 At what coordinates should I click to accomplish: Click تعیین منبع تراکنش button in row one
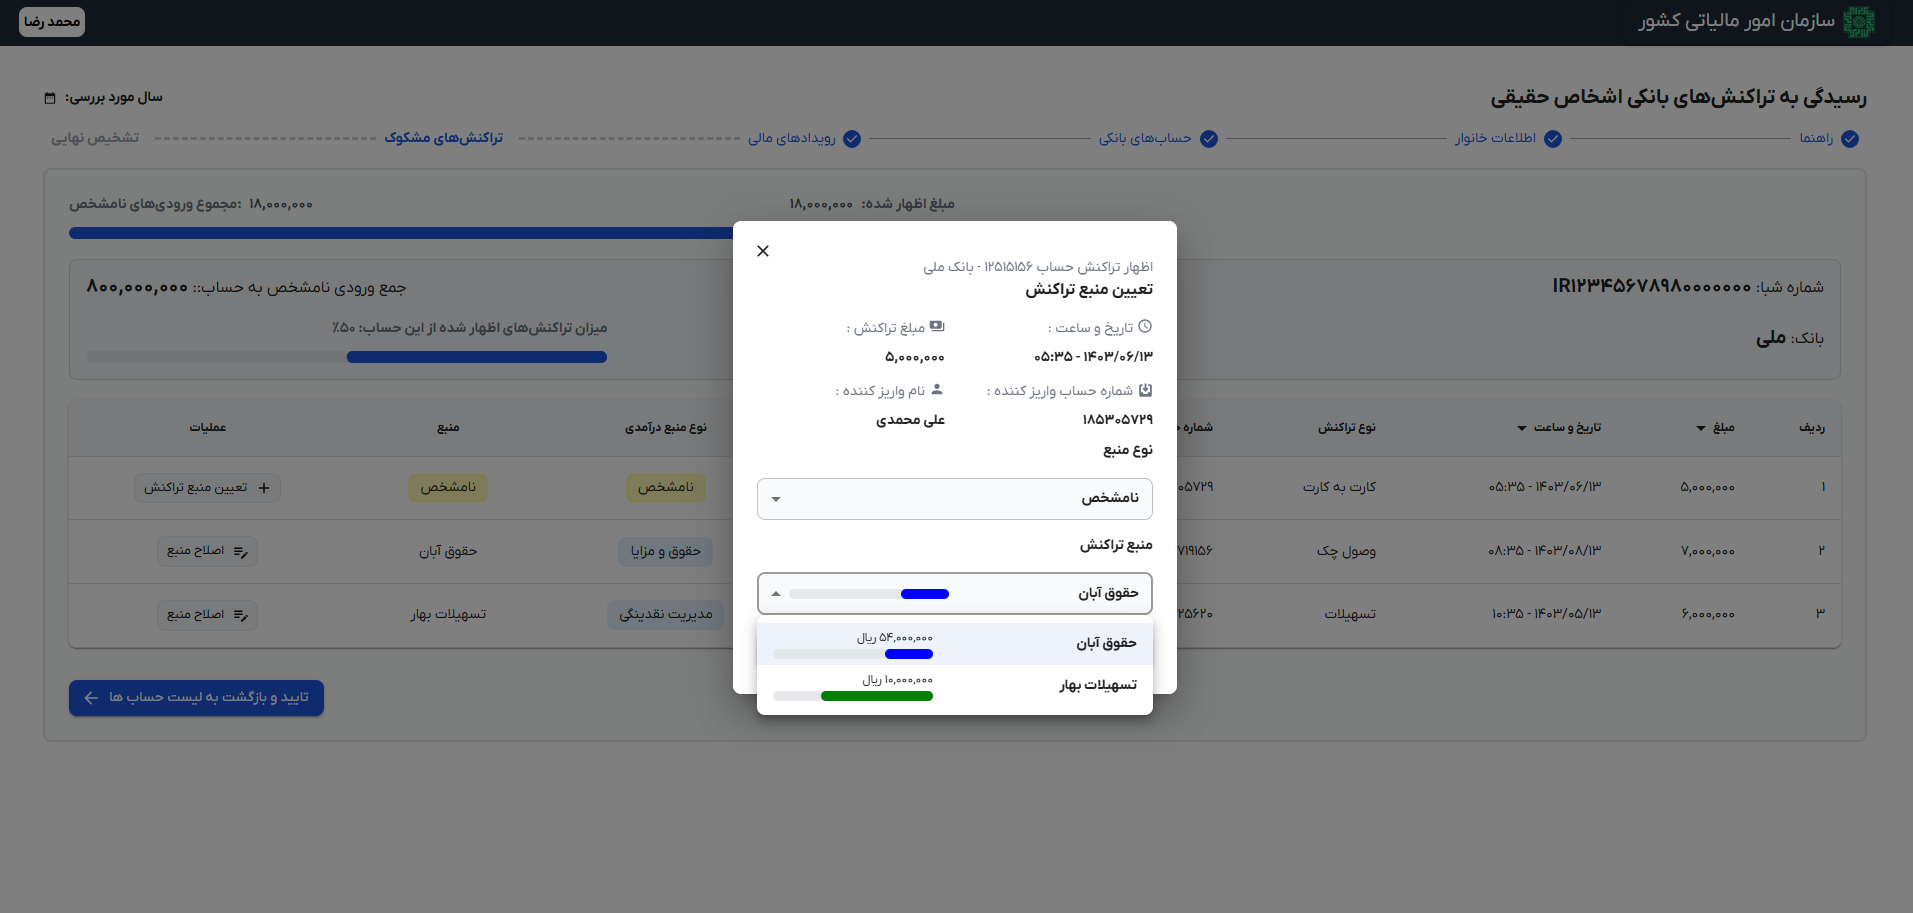pyautogui.click(x=207, y=488)
